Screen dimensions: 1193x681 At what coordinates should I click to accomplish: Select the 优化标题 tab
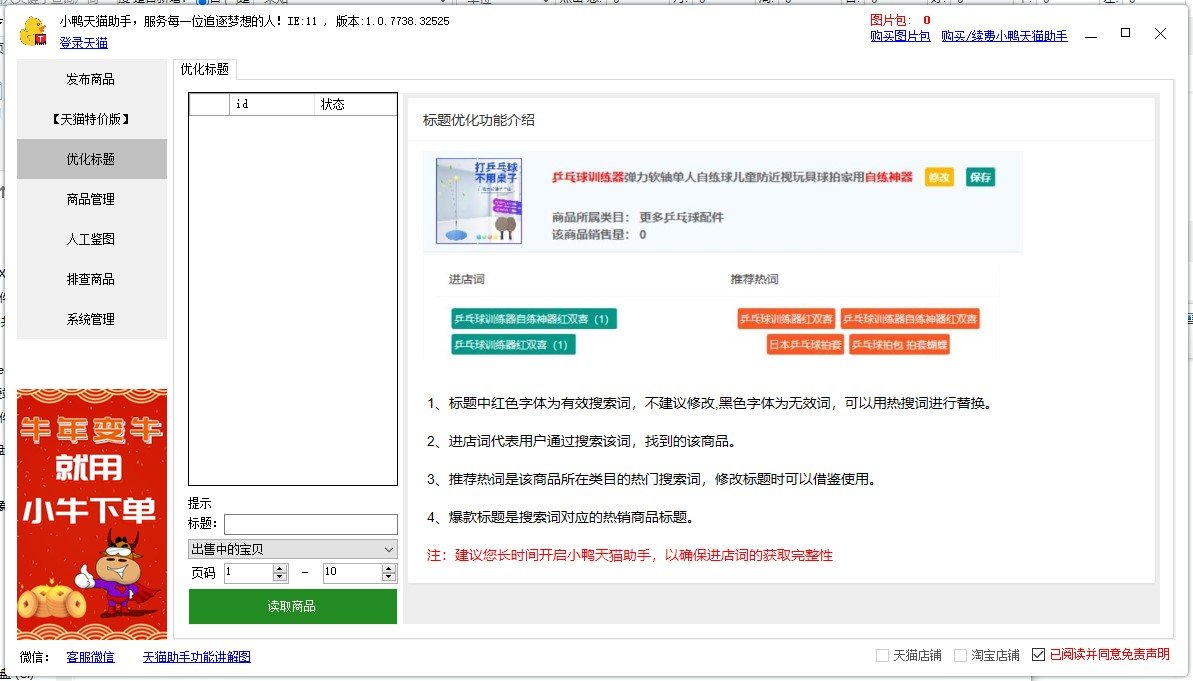204,69
